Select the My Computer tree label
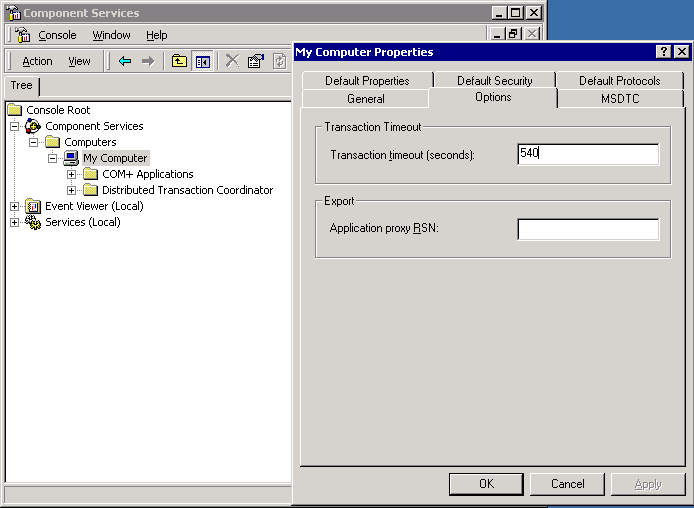The width and height of the screenshot is (694, 508). click(115, 158)
